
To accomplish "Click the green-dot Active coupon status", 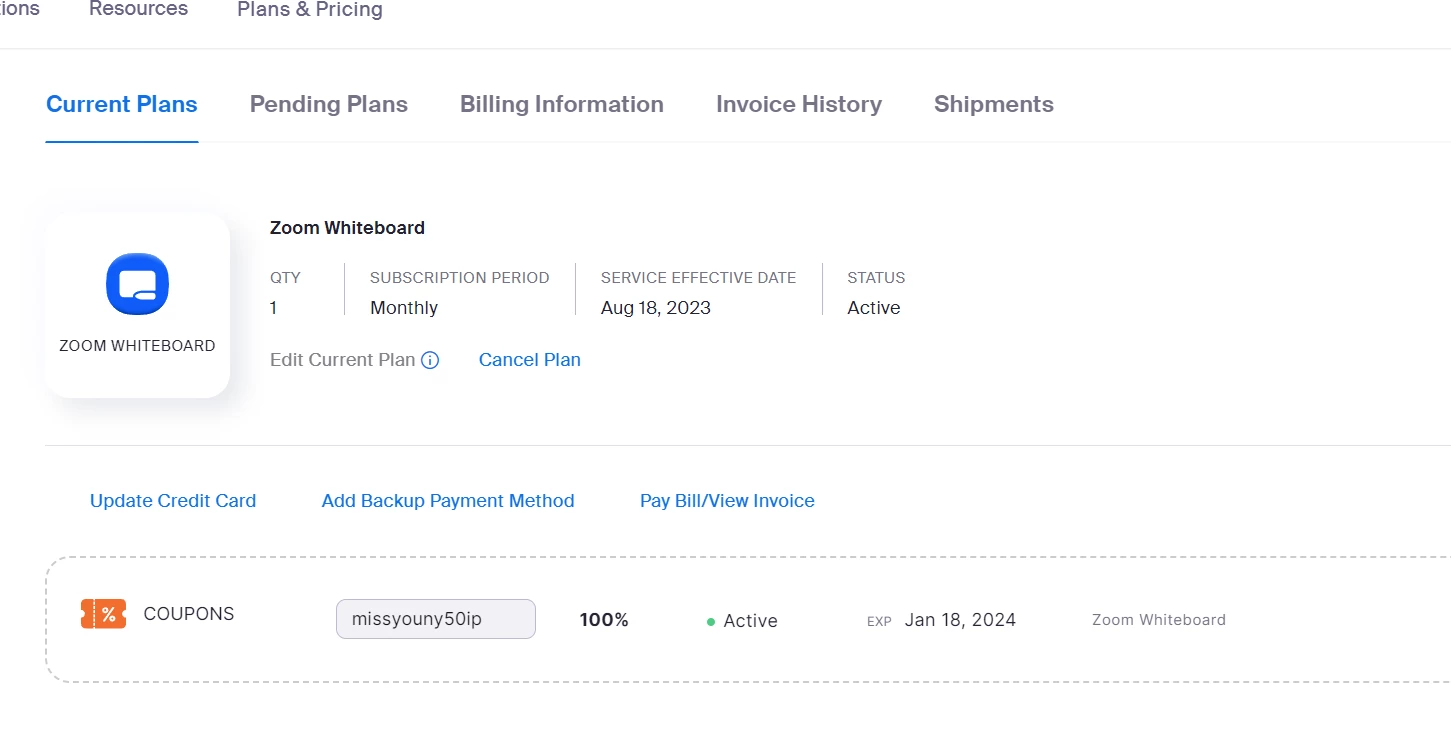I will coord(742,621).
